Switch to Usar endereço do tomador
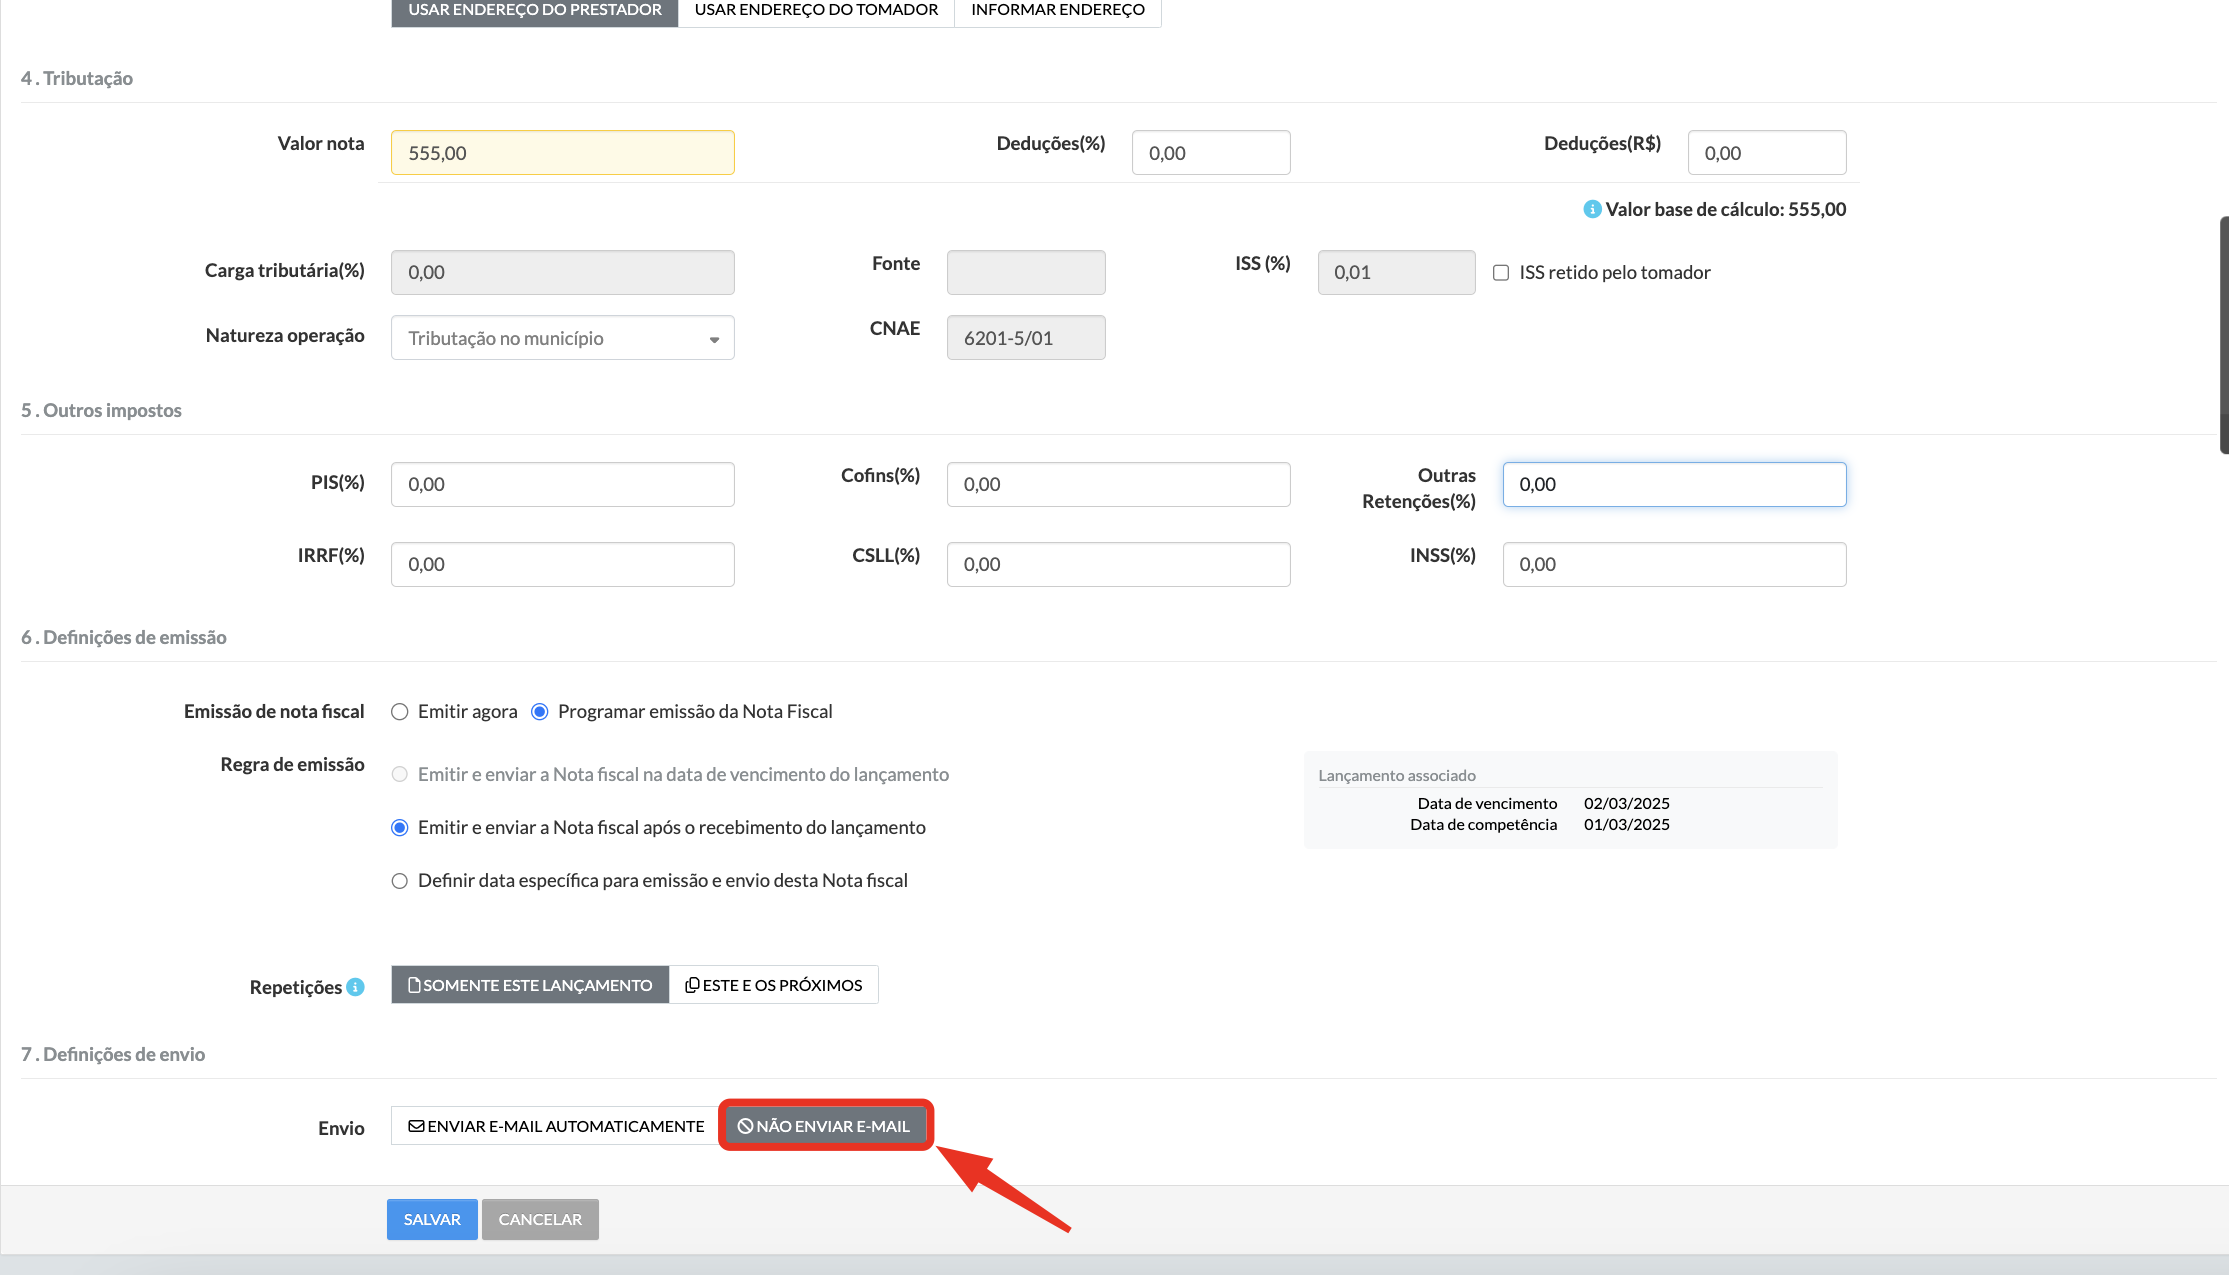Screen dimensions: 2229x1275 816,10
